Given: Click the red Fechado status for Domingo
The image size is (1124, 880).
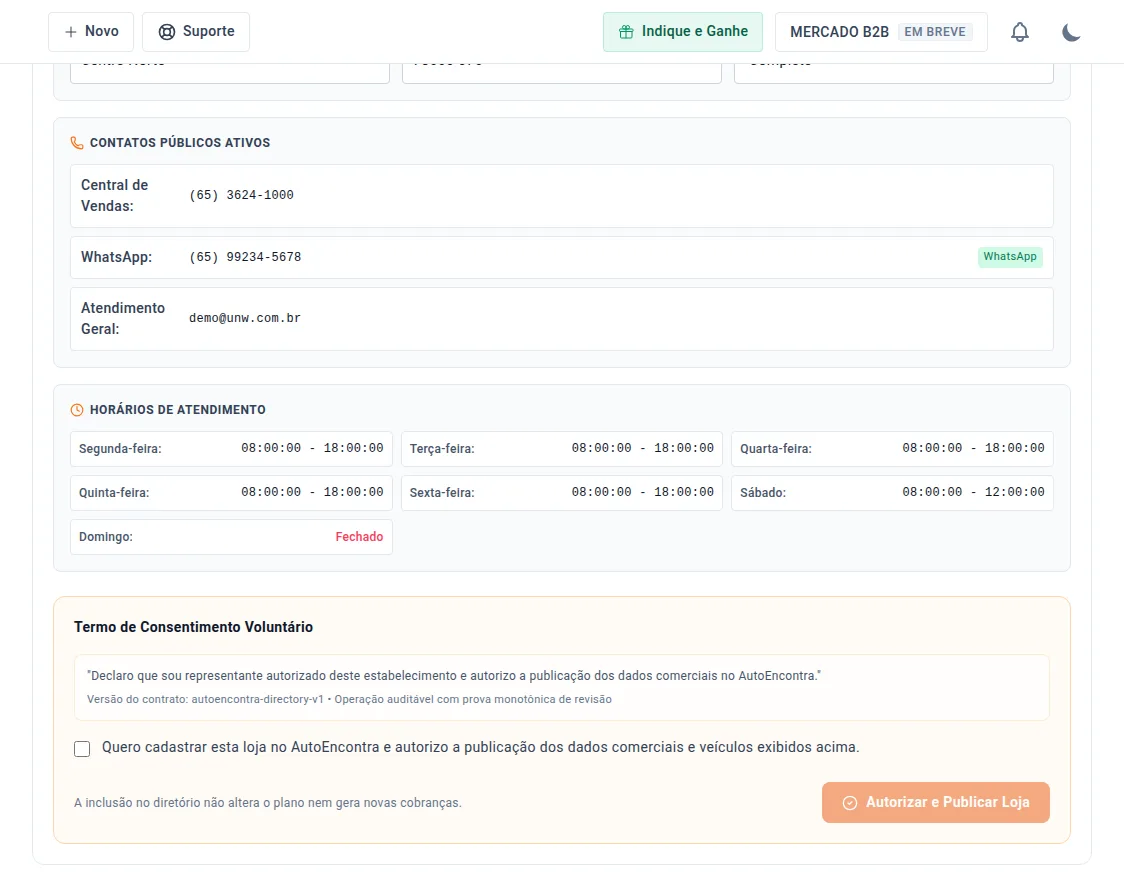Looking at the screenshot, I should (359, 537).
